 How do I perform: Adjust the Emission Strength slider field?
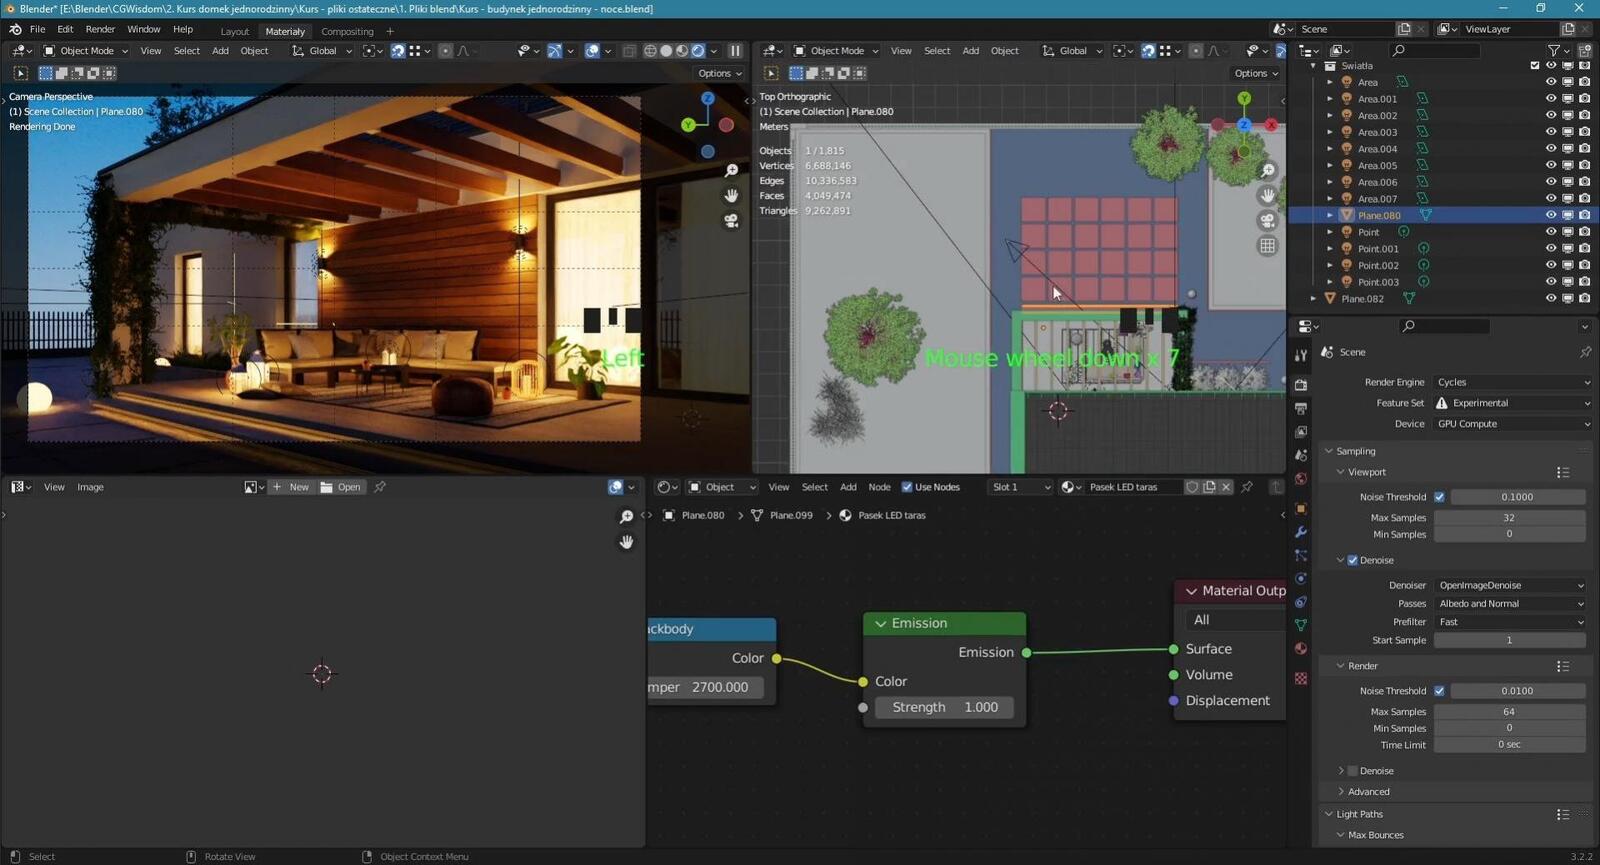(x=944, y=707)
